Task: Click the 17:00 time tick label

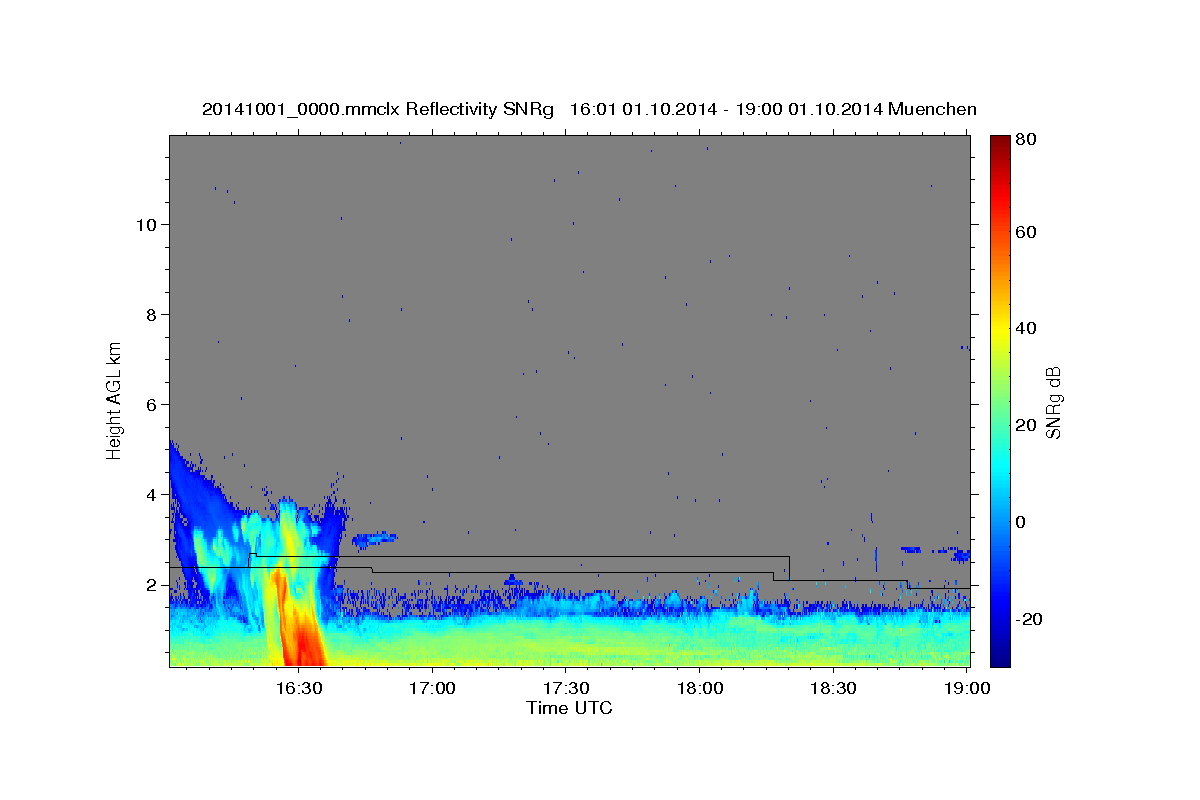Action: tap(433, 689)
